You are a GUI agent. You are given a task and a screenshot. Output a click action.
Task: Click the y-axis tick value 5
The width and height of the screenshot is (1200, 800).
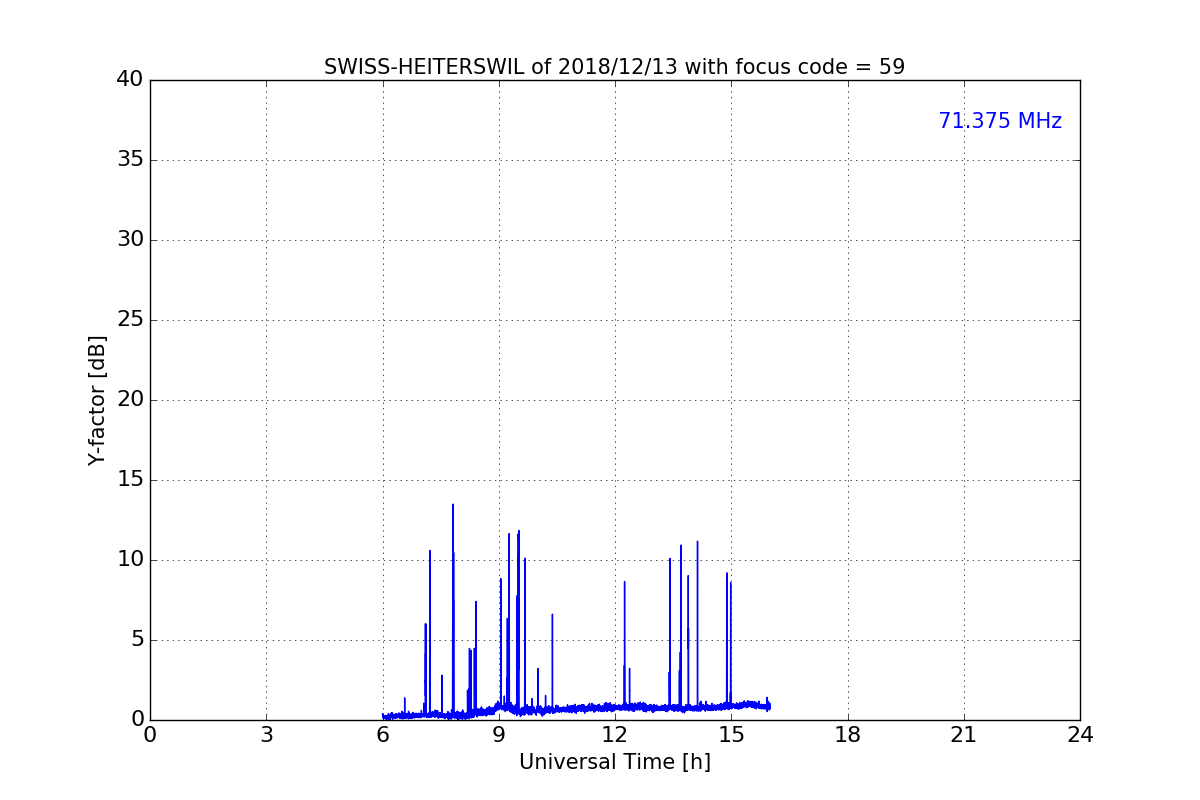pyautogui.click(x=137, y=640)
